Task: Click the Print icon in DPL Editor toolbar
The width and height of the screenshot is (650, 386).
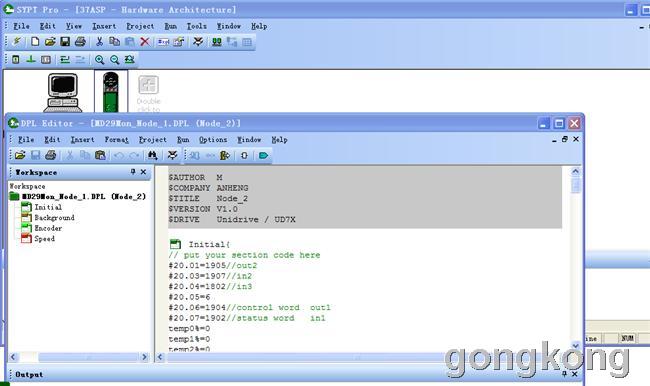Action: point(51,155)
